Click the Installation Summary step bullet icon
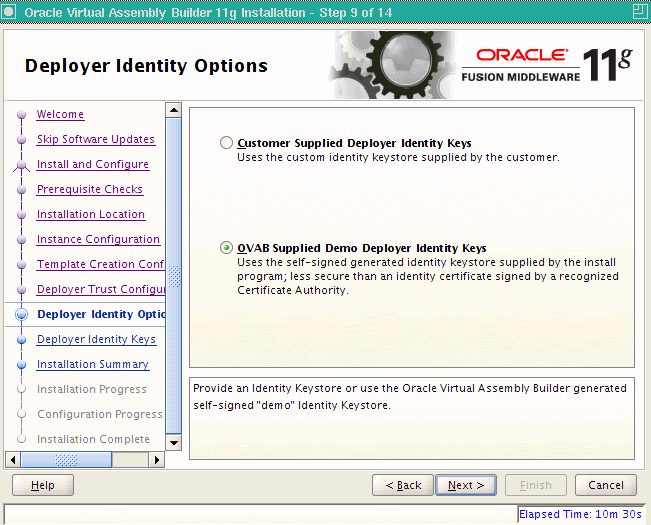 pyautogui.click(x=22, y=364)
